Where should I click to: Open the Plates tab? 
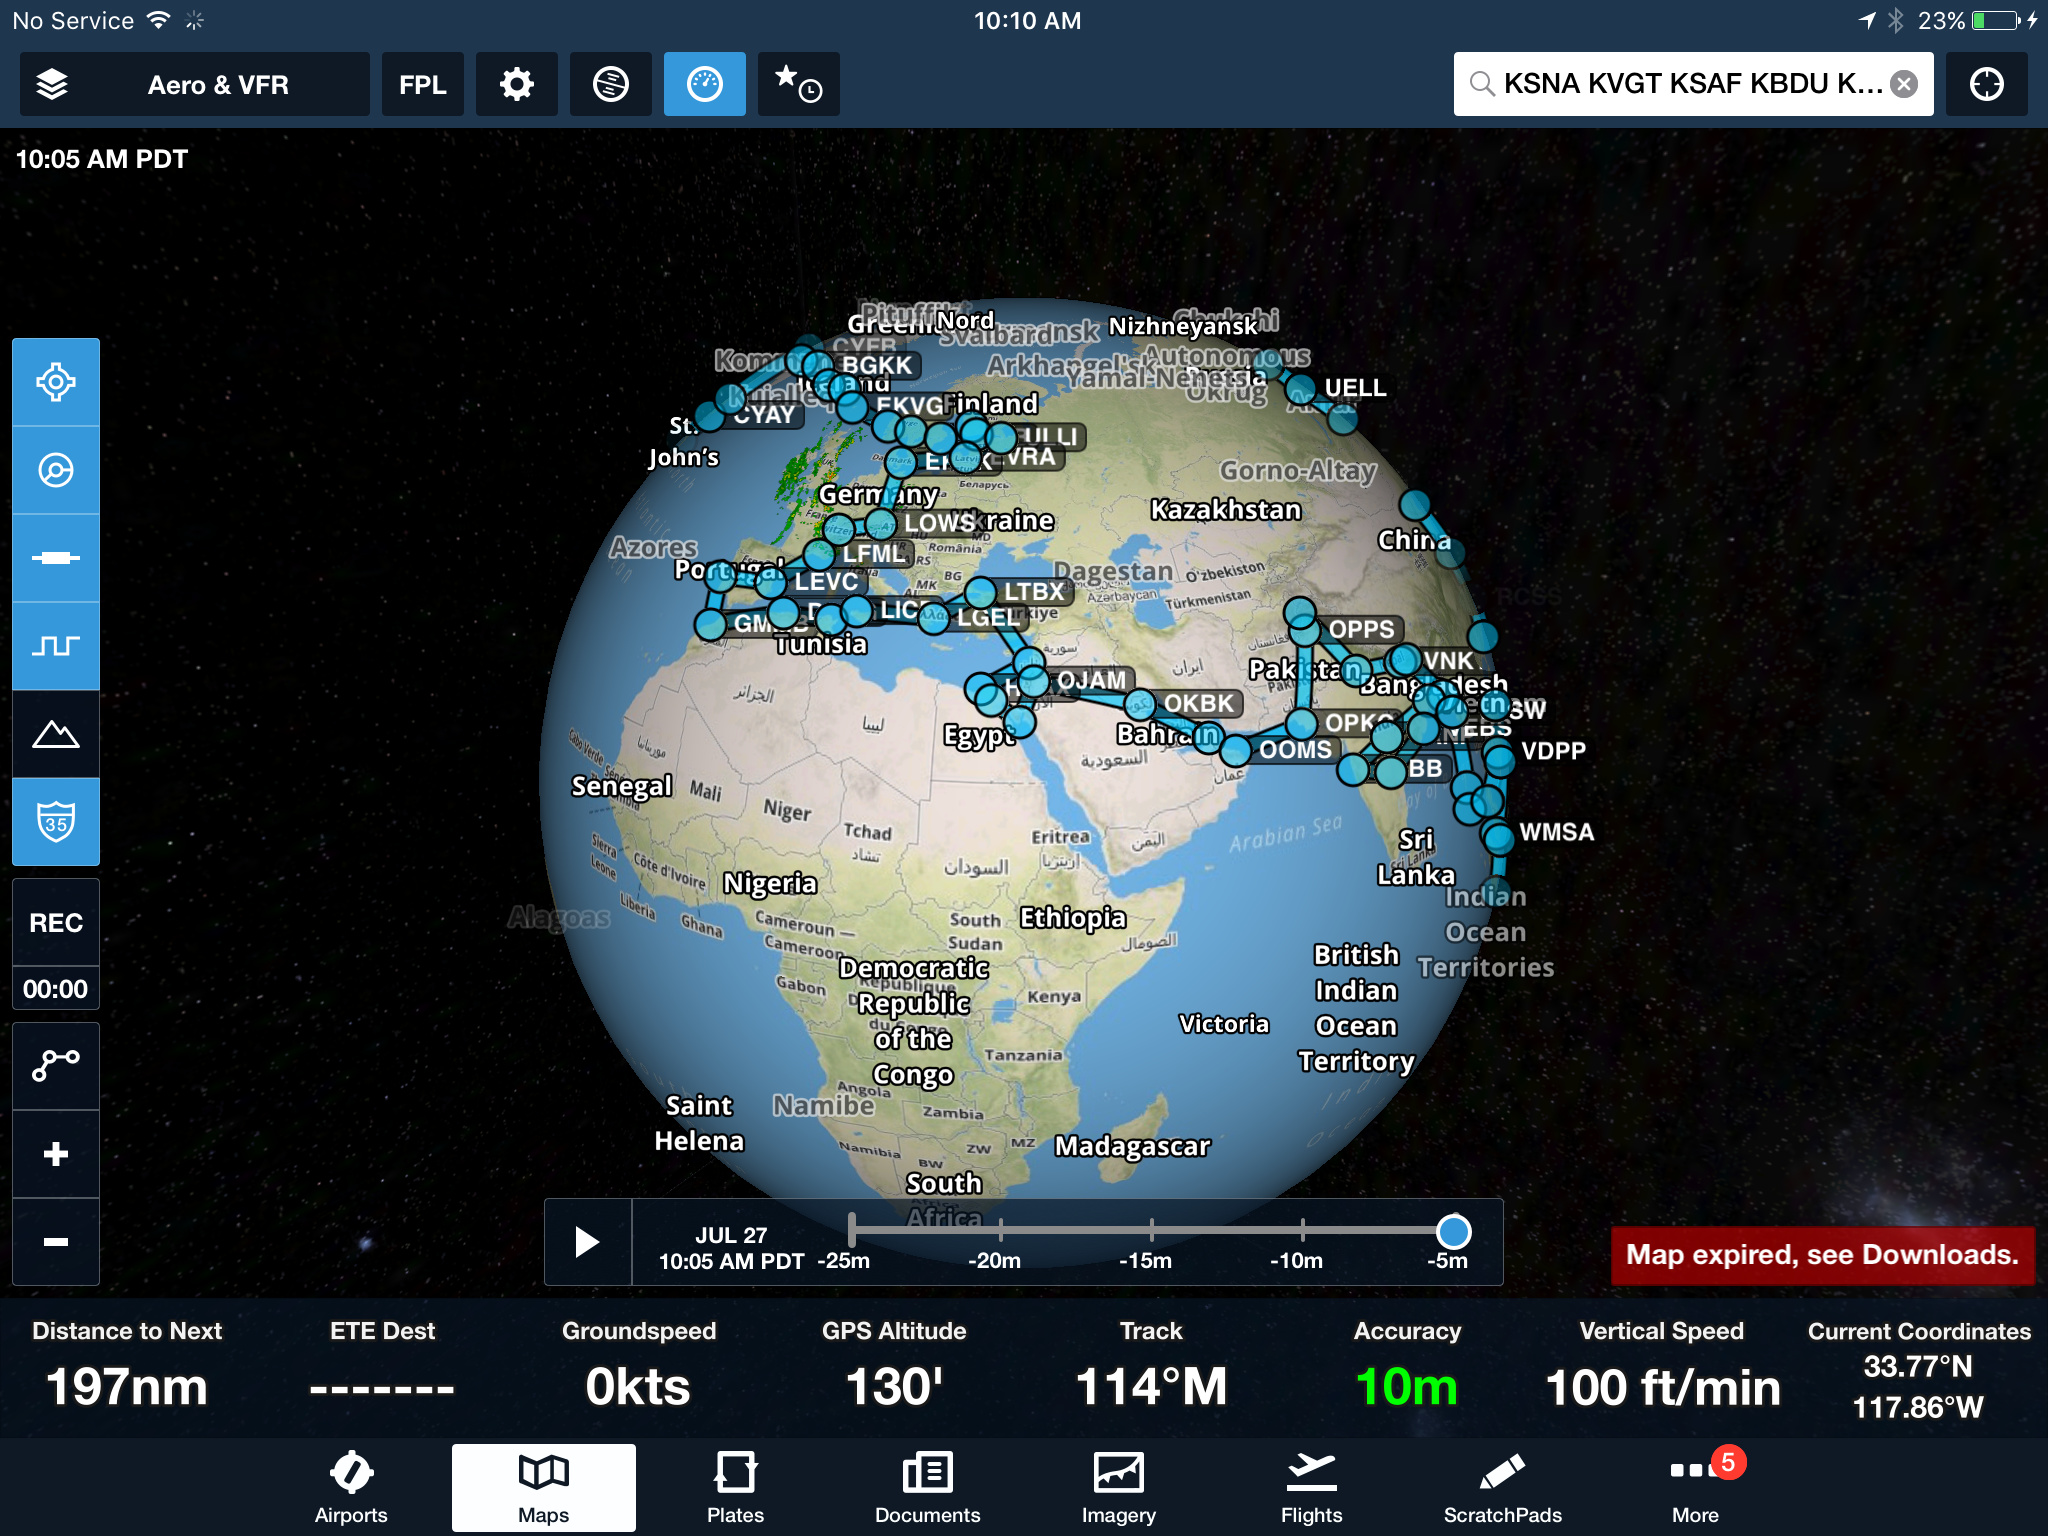[x=735, y=1488]
